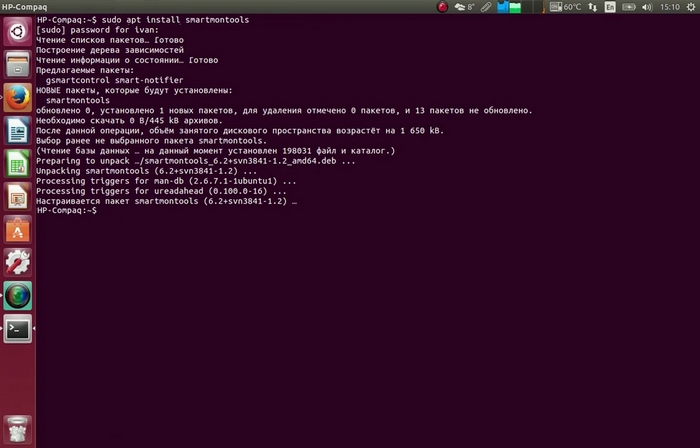Screen dimensions: 700x448
Task: Open Ubuntu Software Center
Action: [17, 229]
